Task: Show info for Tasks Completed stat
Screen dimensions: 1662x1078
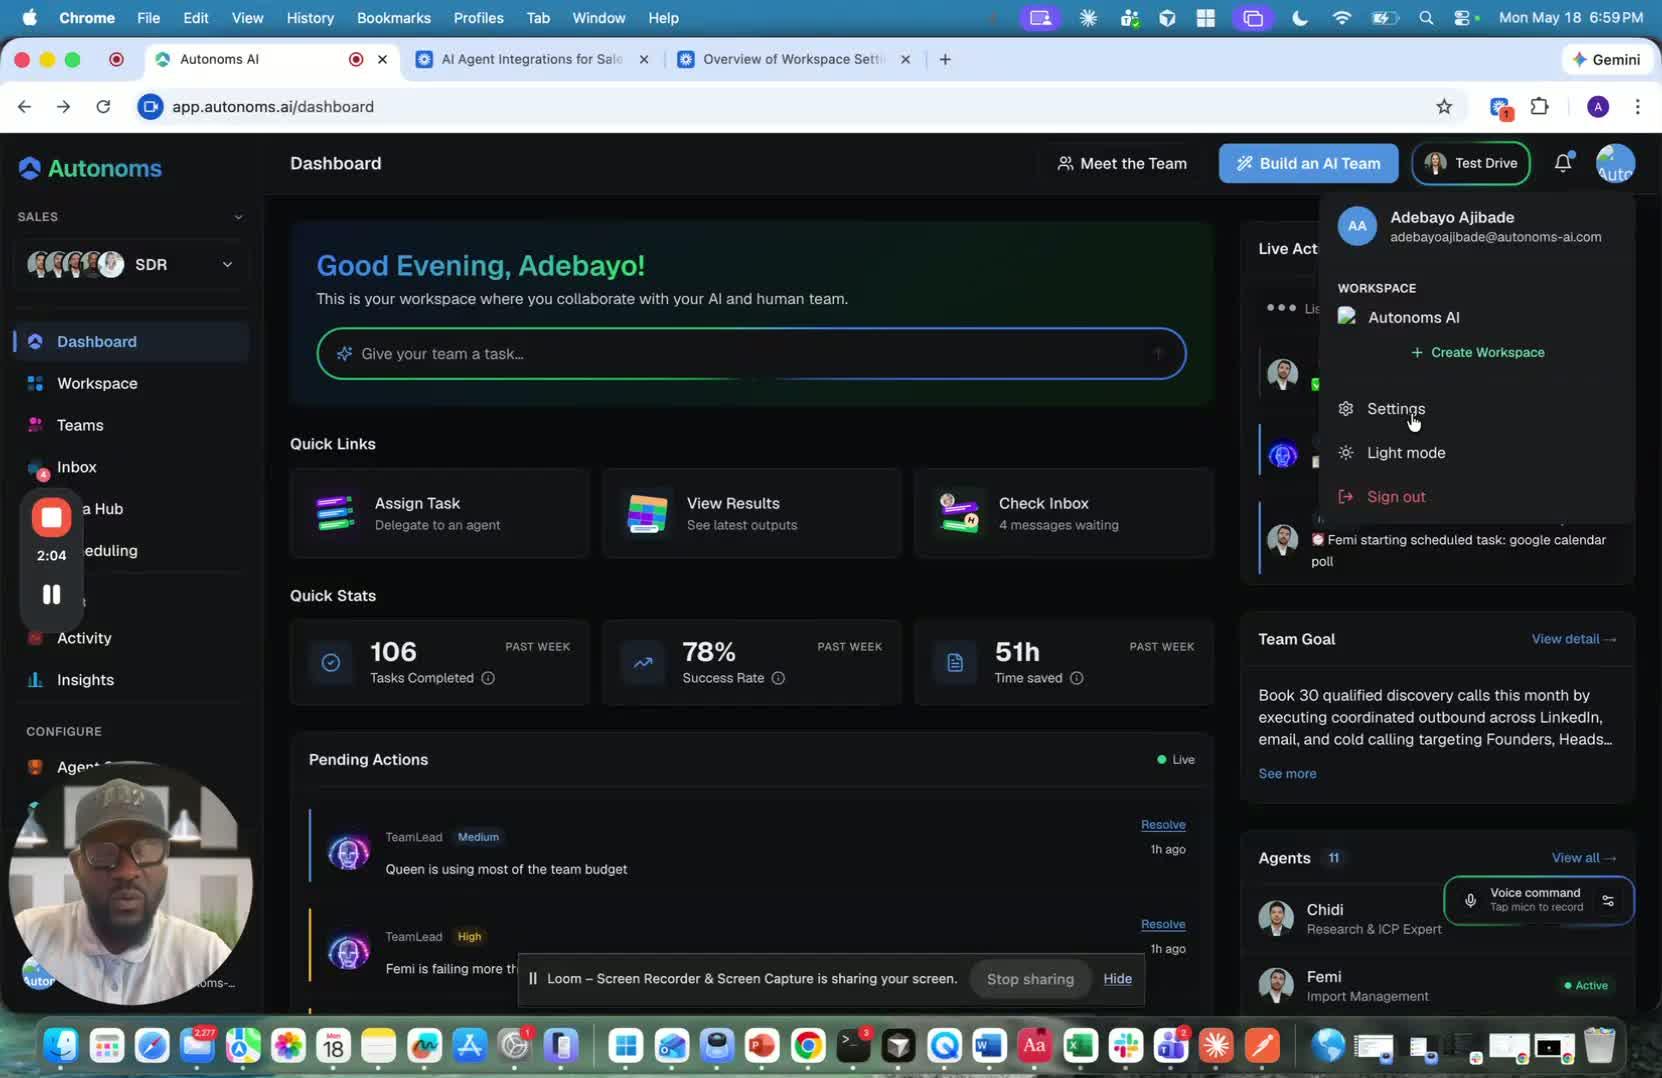Action: [x=488, y=678]
